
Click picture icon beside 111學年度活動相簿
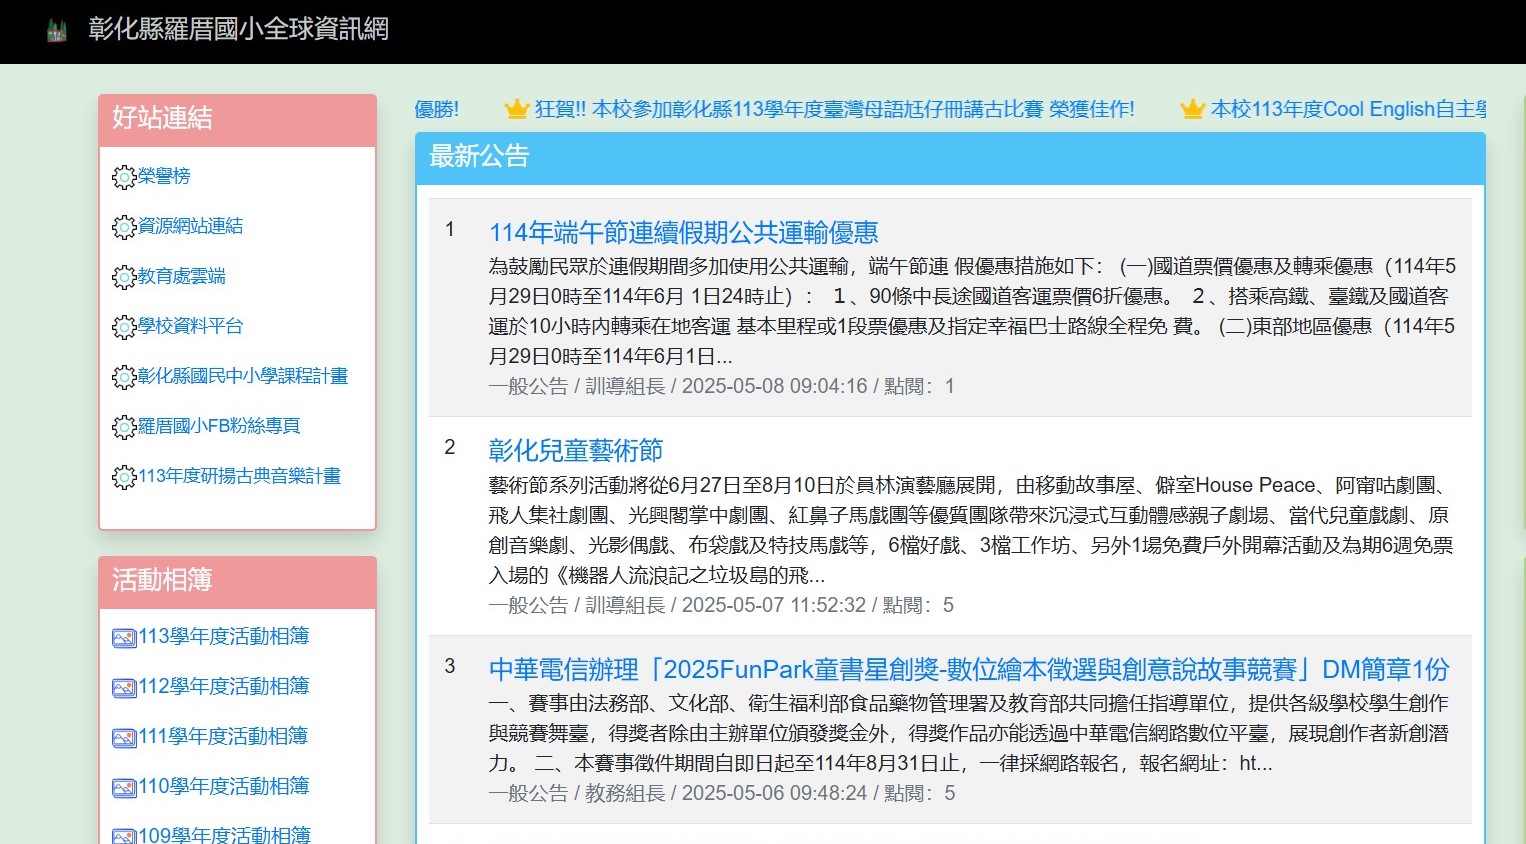click(x=124, y=738)
